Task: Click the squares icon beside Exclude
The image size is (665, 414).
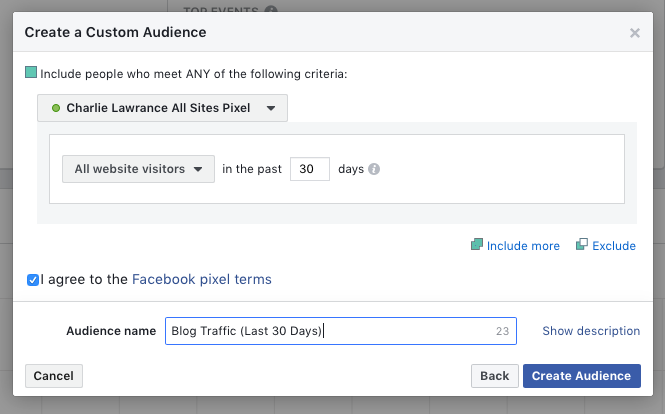Action: click(x=581, y=245)
